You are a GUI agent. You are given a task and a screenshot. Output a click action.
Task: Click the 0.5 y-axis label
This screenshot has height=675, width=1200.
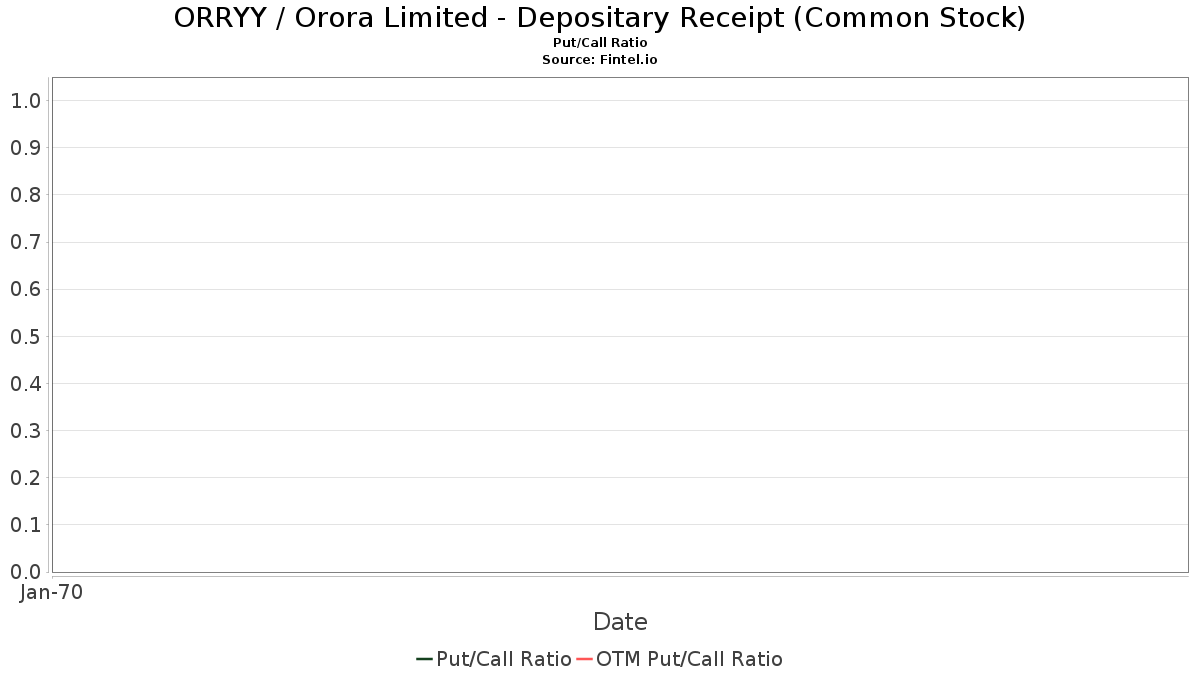click(x=25, y=336)
